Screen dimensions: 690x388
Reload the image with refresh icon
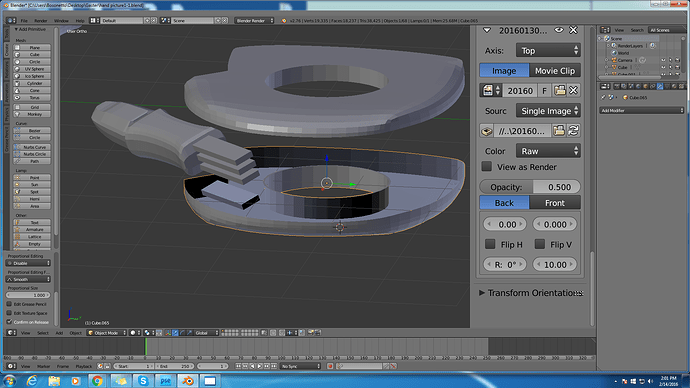point(573,131)
